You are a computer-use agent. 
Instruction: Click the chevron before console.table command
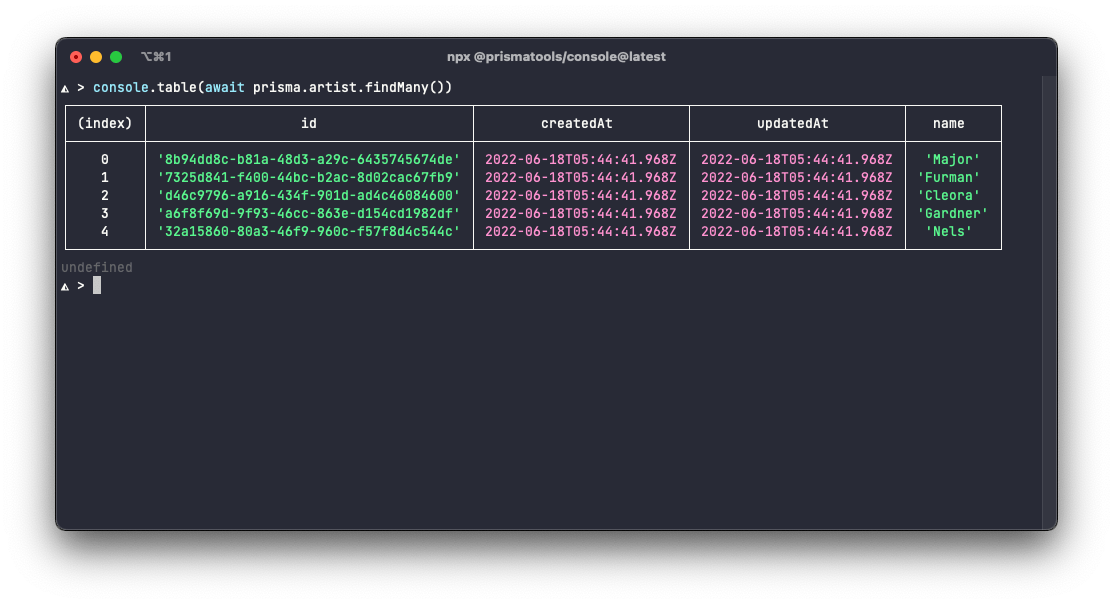pos(82,87)
